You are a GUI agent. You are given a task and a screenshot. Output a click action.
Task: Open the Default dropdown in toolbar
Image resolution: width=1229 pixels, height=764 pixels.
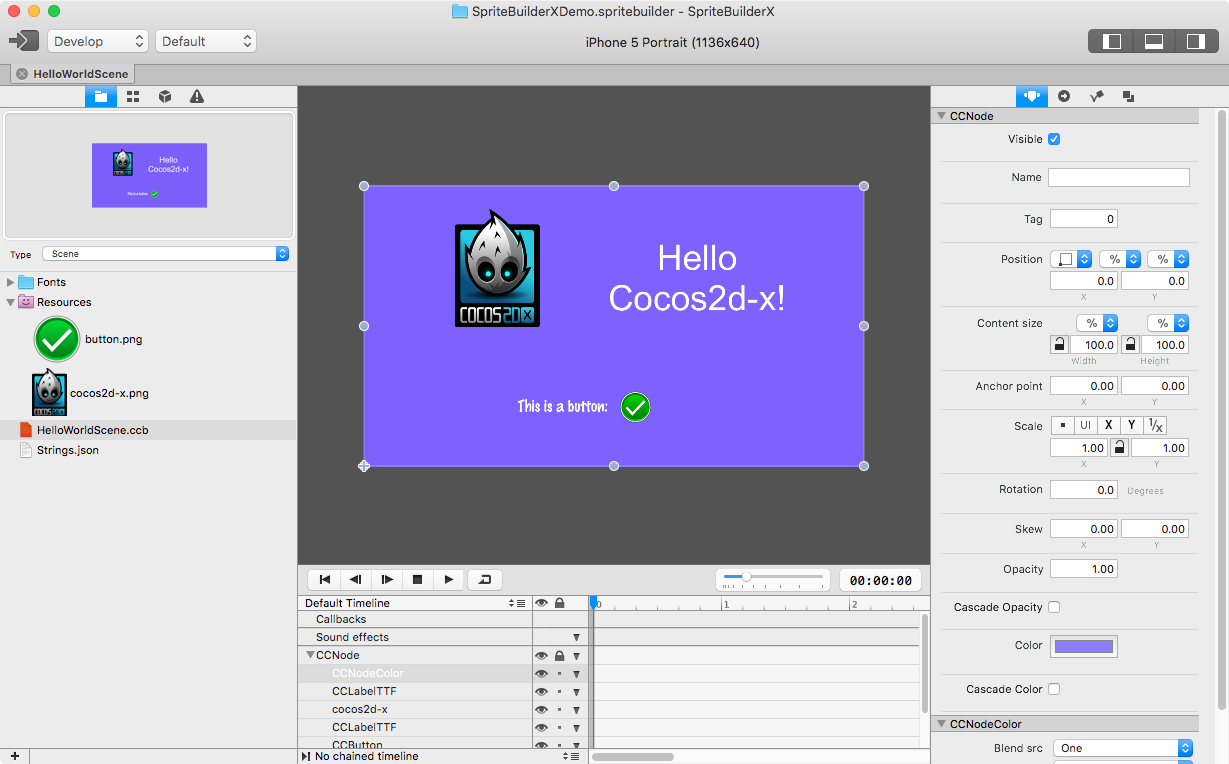pyautogui.click(x=206, y=41)
